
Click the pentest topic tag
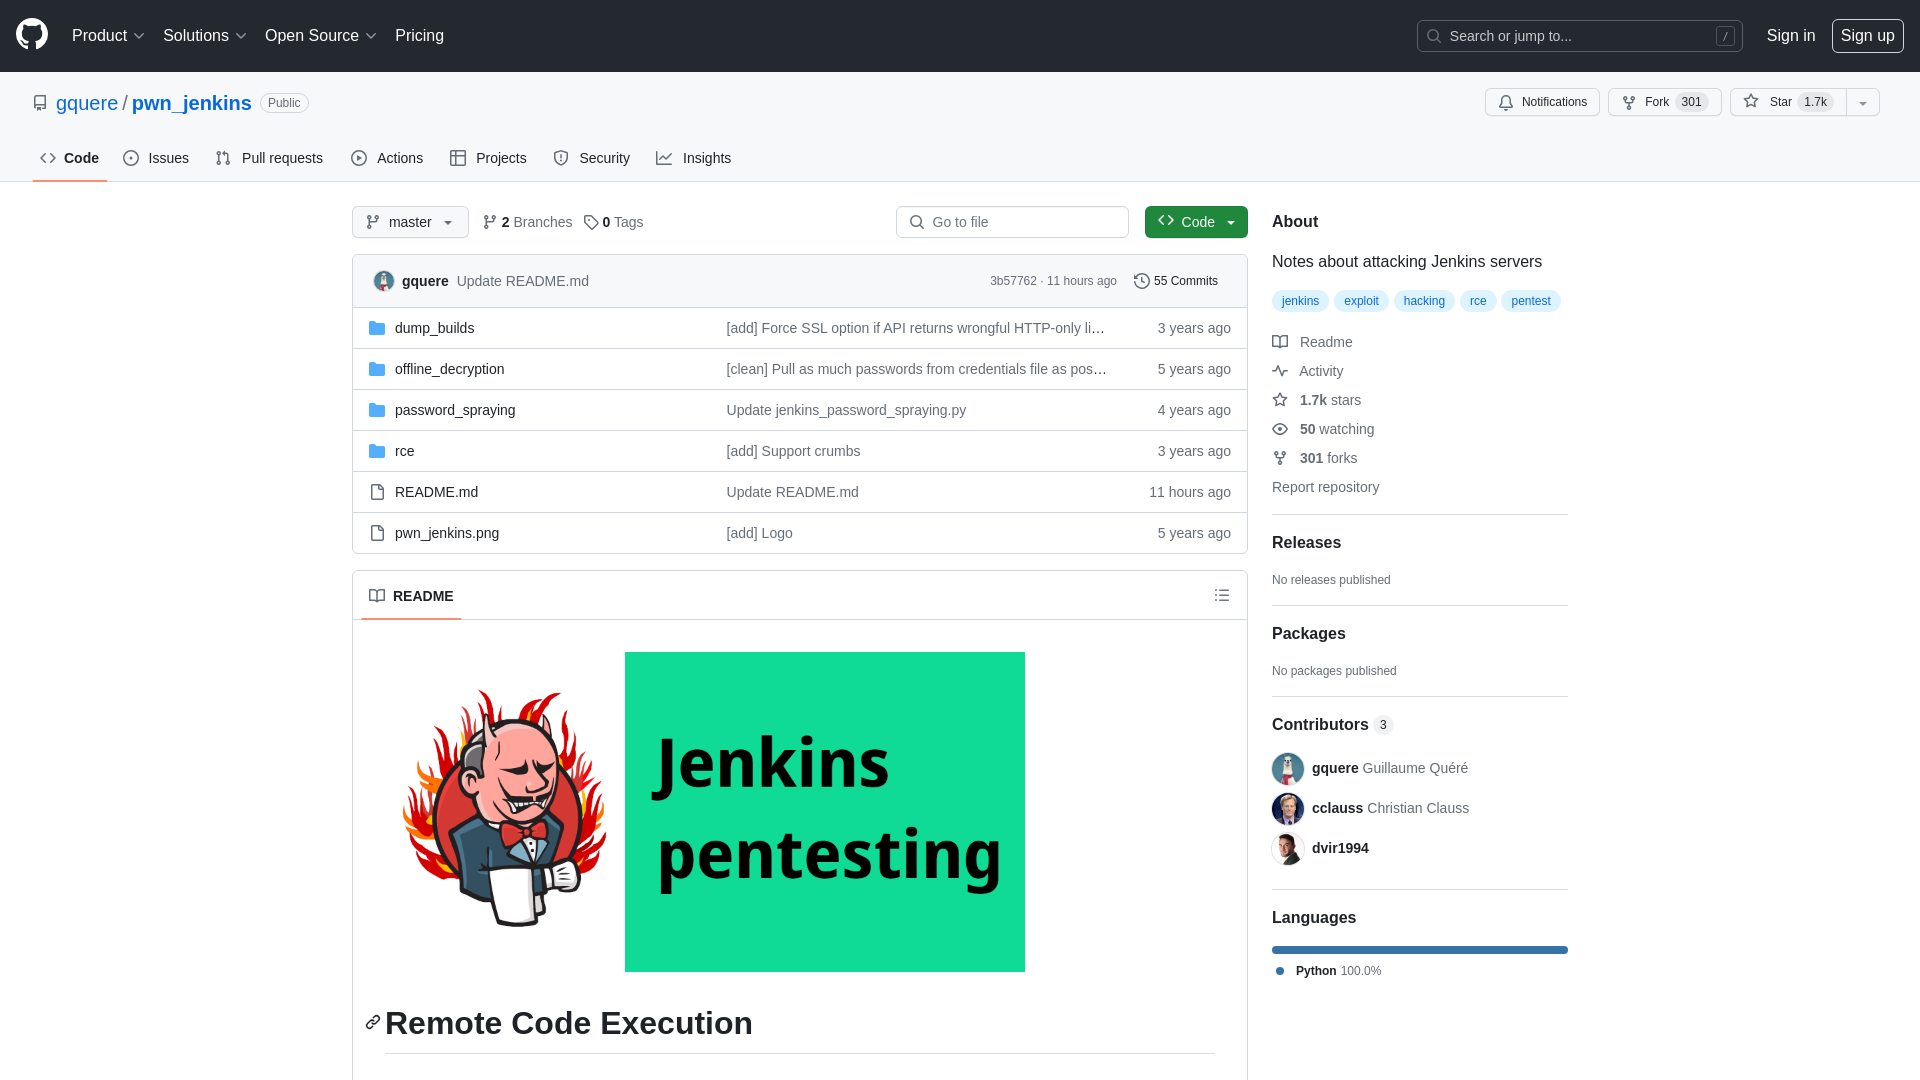pyautogui.click(x=1531, y=301)
